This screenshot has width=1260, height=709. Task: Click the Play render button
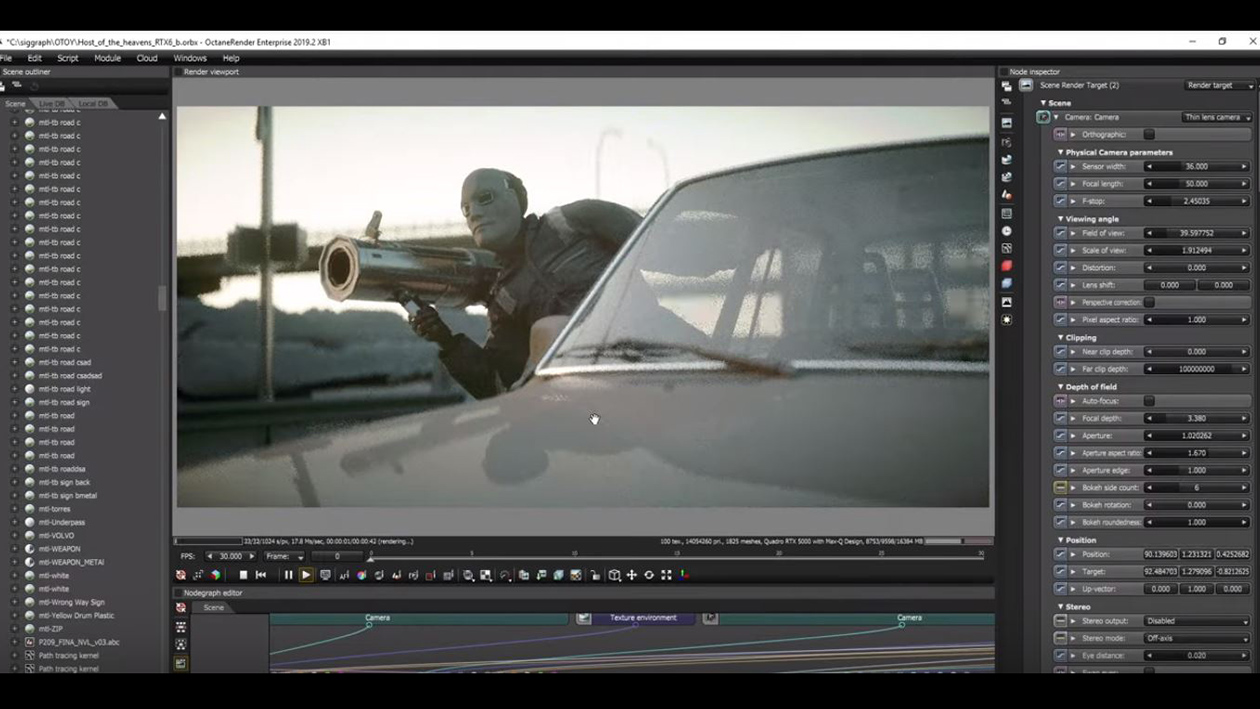click(306, 575)
